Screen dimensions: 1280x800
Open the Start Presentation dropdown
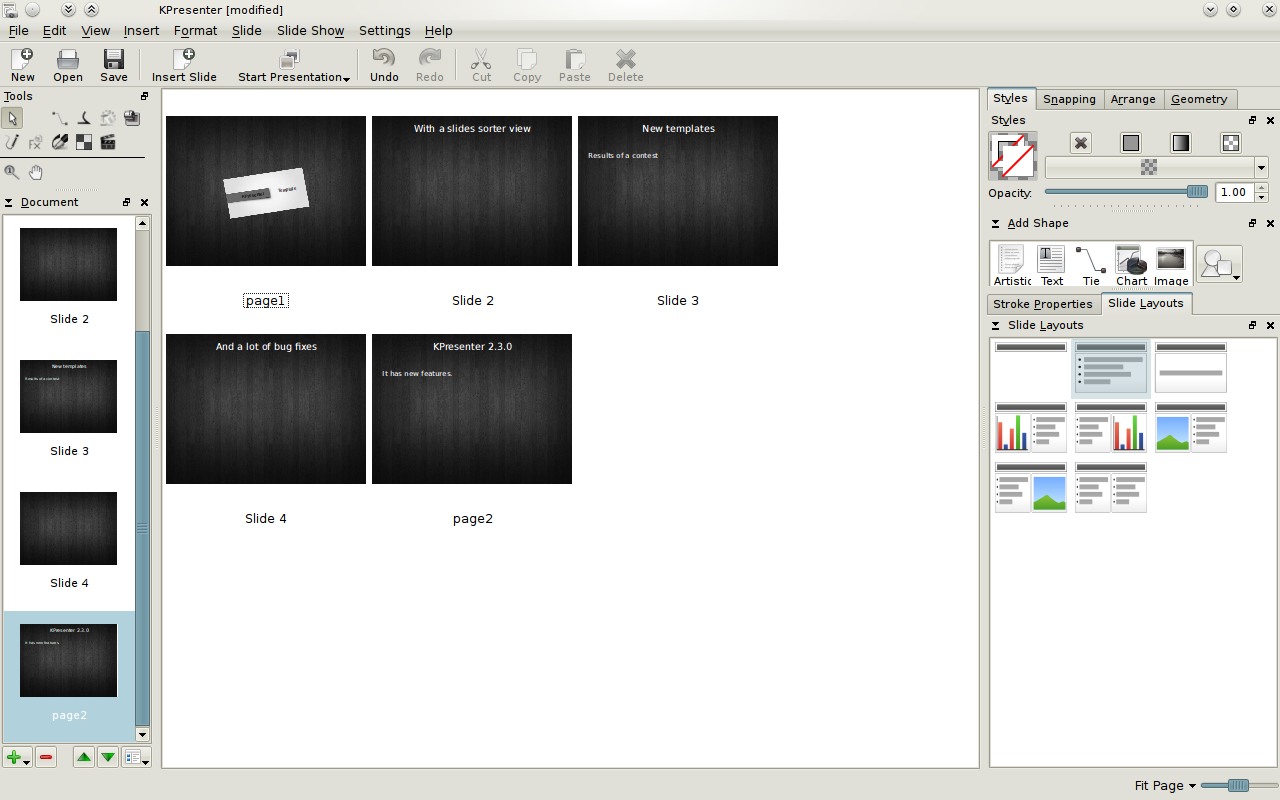point(293,66)
